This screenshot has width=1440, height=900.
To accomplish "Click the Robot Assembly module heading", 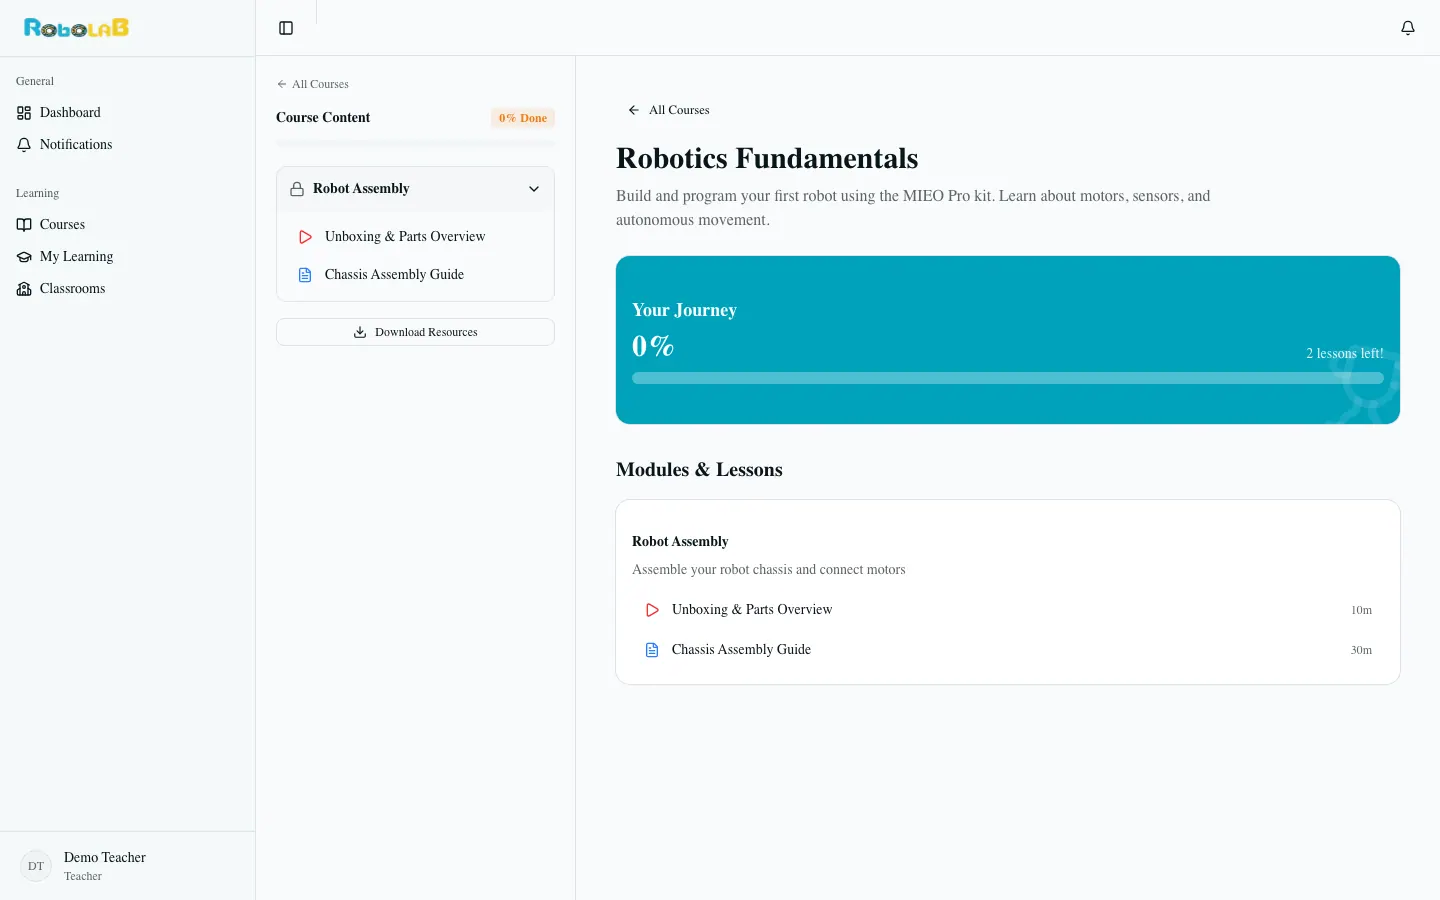I will pos(680,542).
